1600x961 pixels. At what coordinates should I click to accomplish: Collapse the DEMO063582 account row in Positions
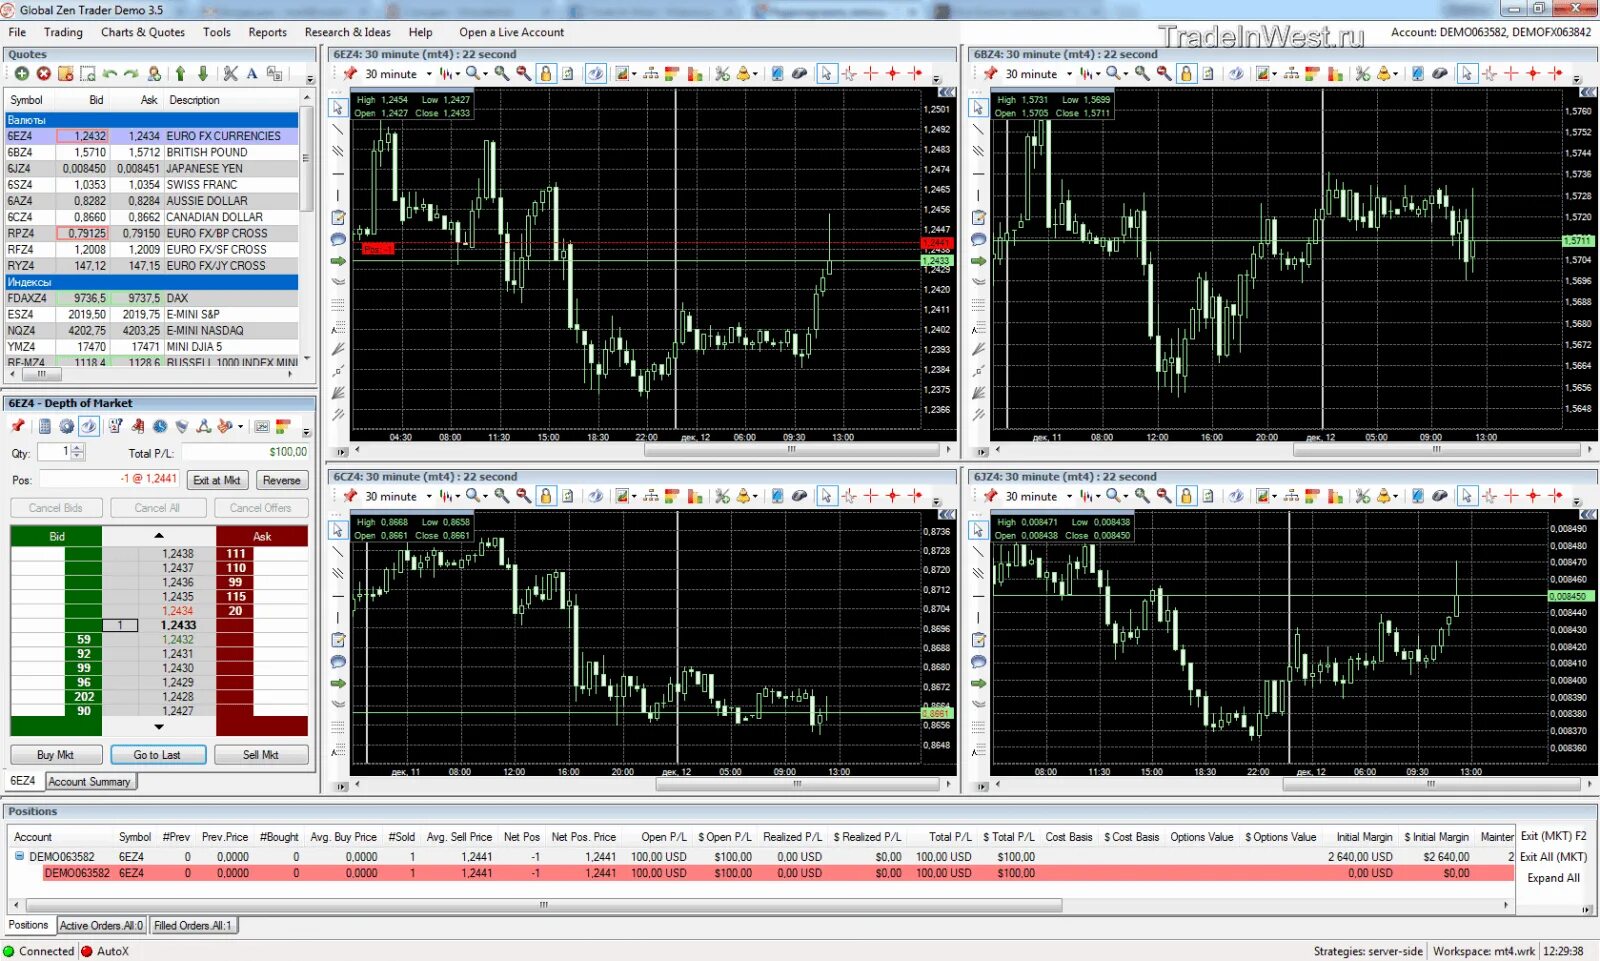pyautogui.click(x=19, y=856)
